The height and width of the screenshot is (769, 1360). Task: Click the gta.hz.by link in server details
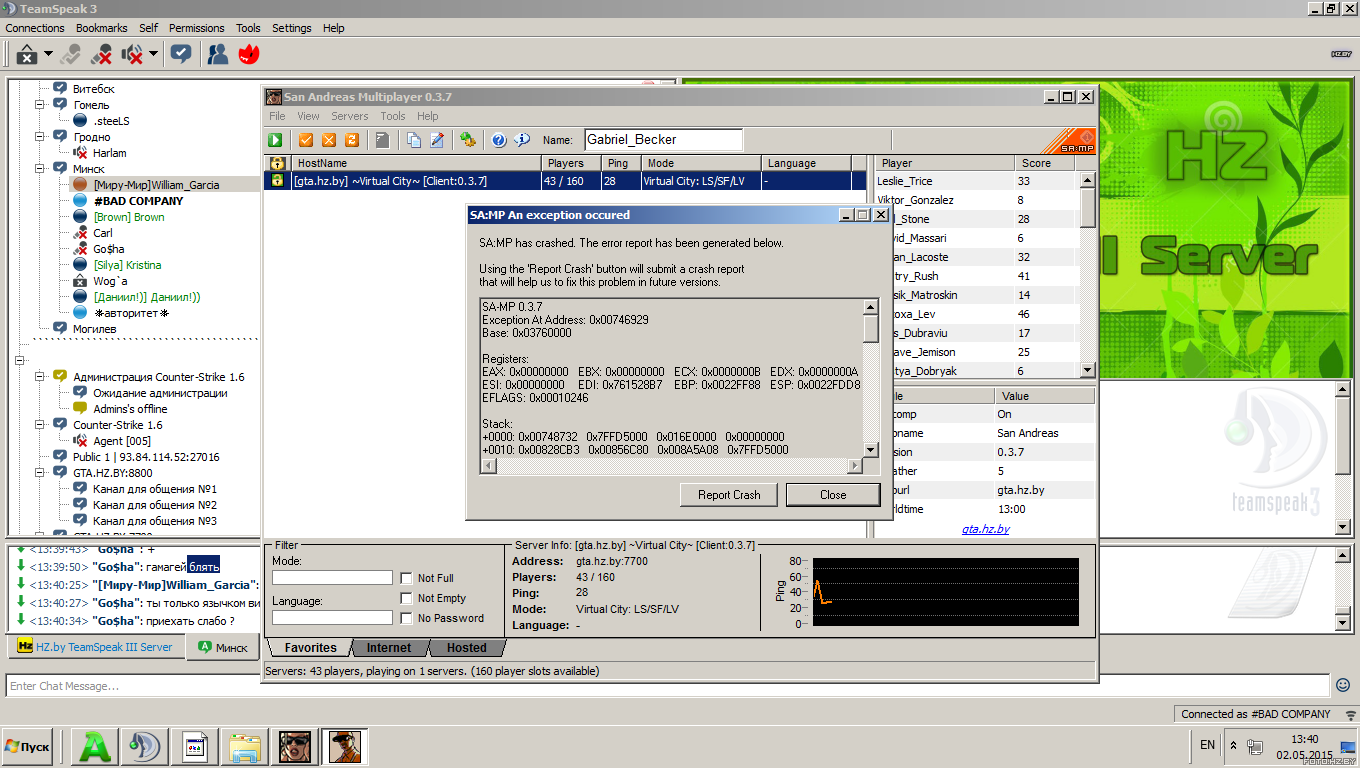(985, 529)
